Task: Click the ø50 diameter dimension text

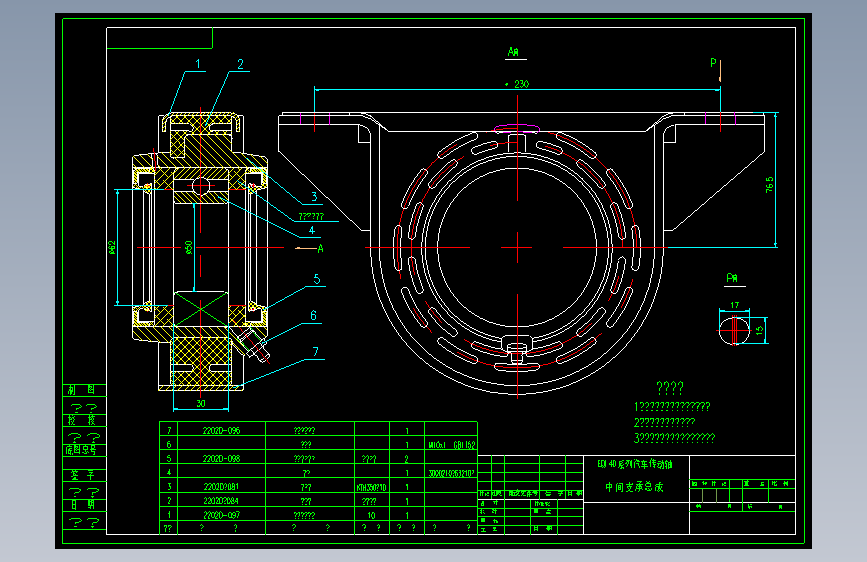Action: pos(189,247)
